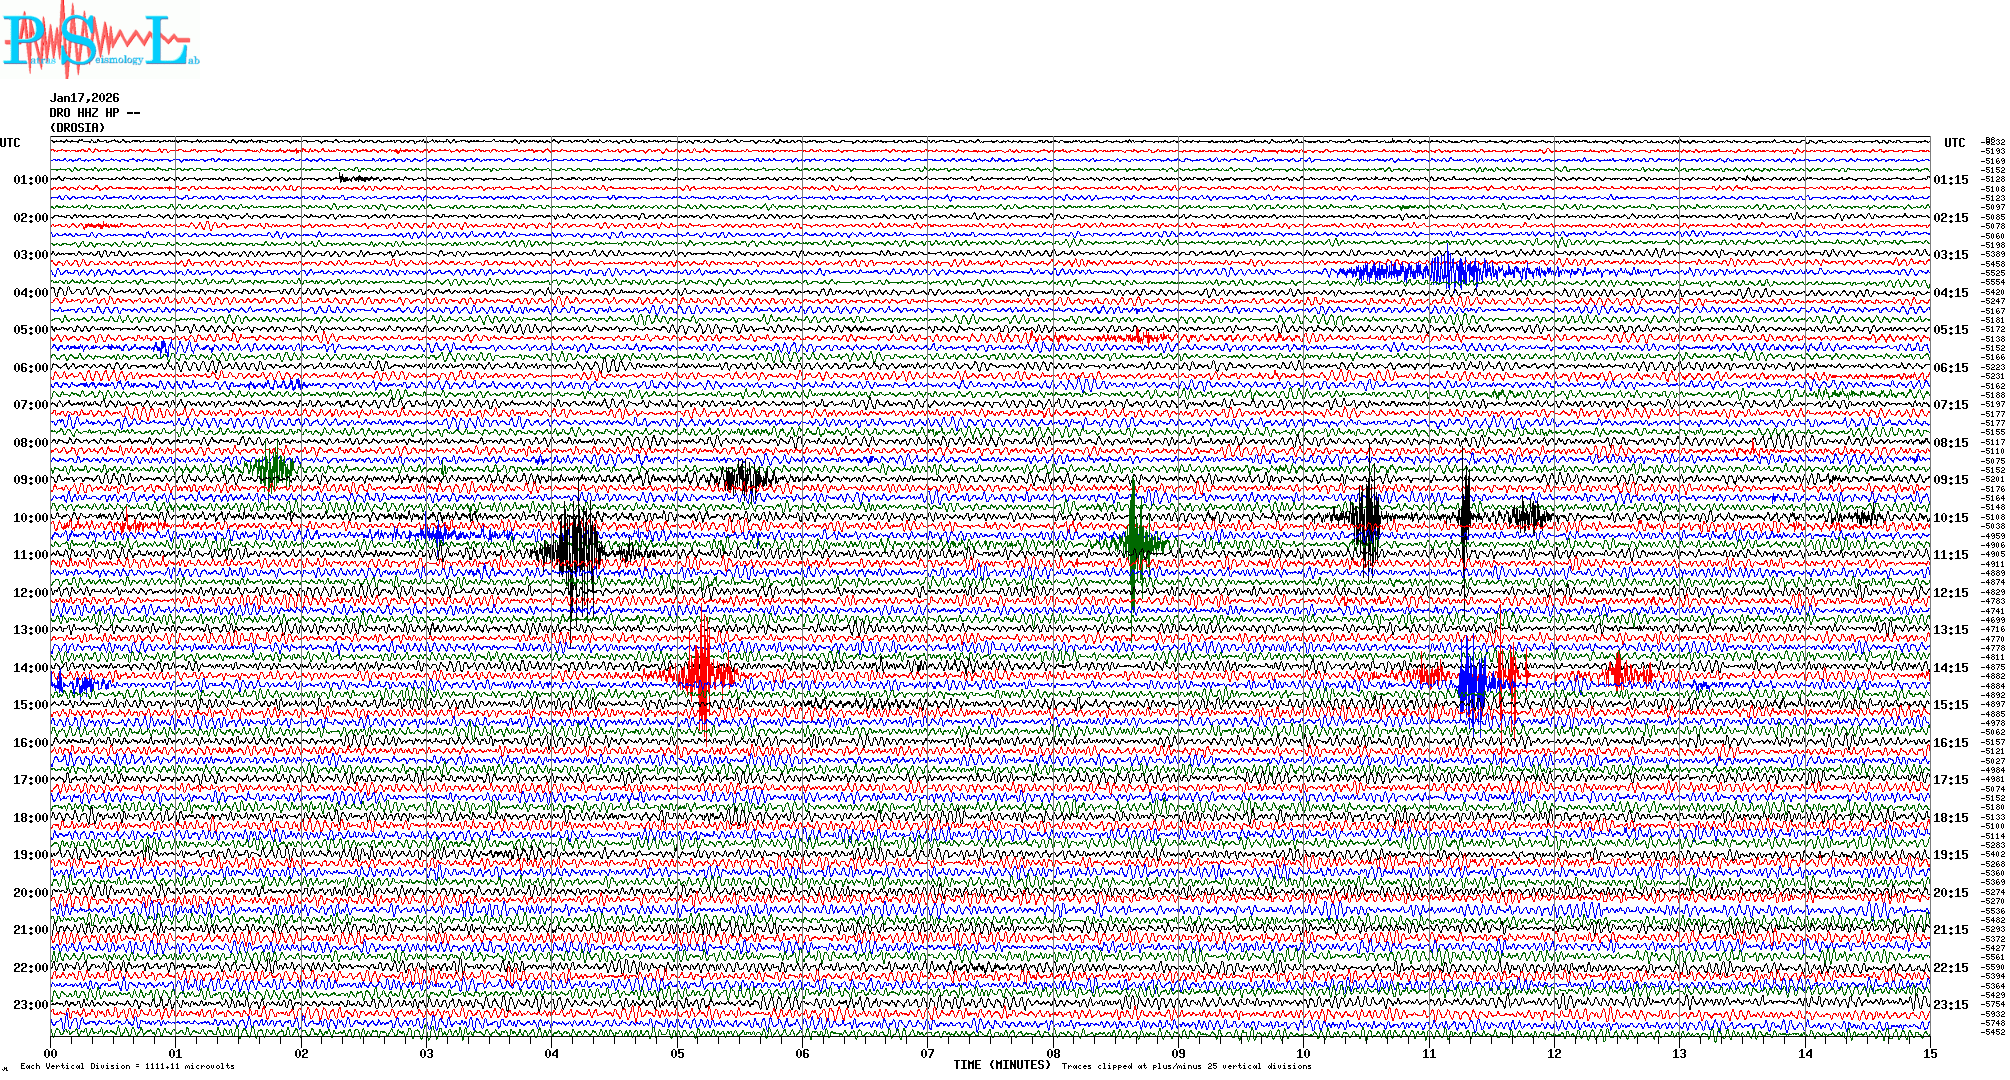2010x1080 pixels.
Task: Select the 01:00 hour marker on left axis
Action: (30, 180)
